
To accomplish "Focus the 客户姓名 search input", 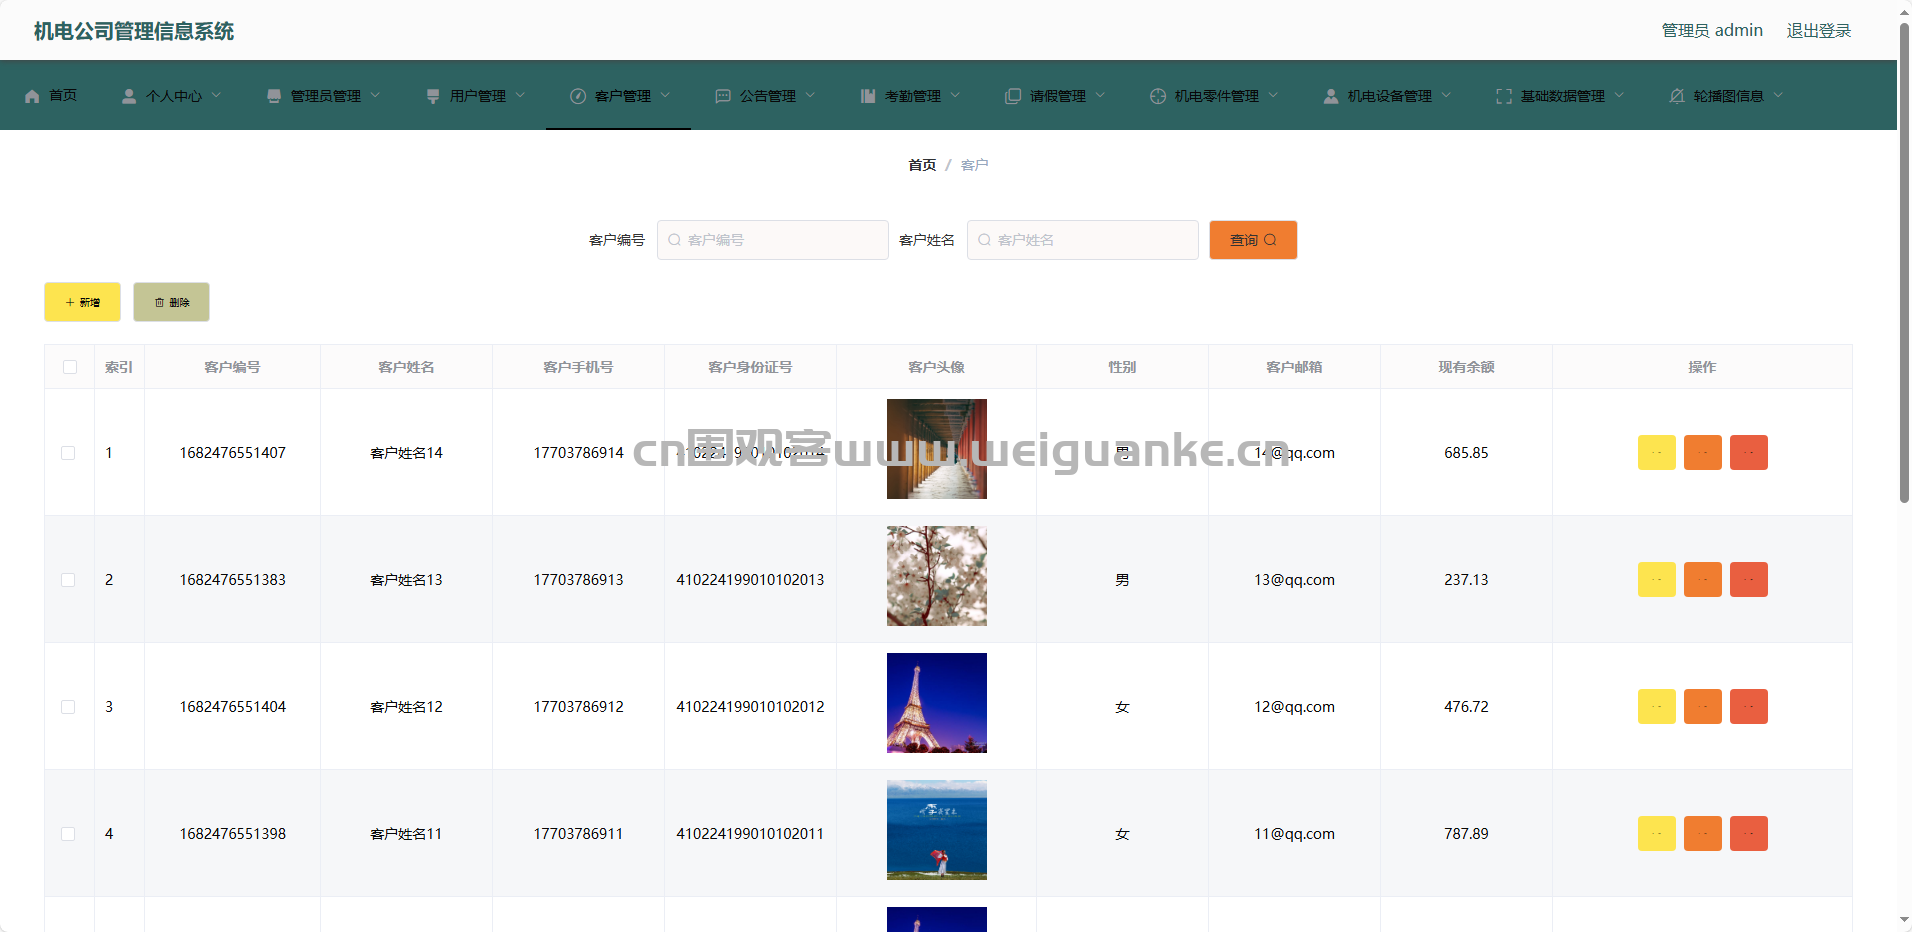I will click(1082, 240).
